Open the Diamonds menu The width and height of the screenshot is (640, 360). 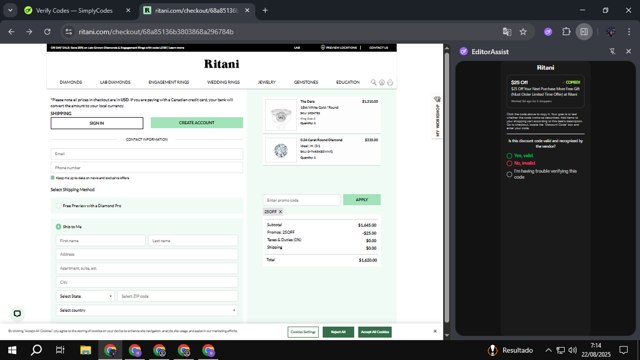pyautogui.click(x=71, y=82)
